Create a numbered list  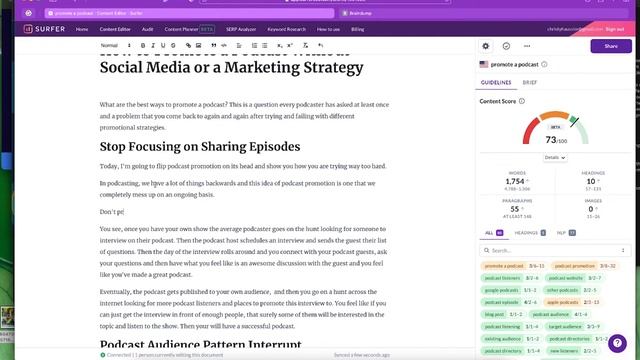click(x=254, y=45)
